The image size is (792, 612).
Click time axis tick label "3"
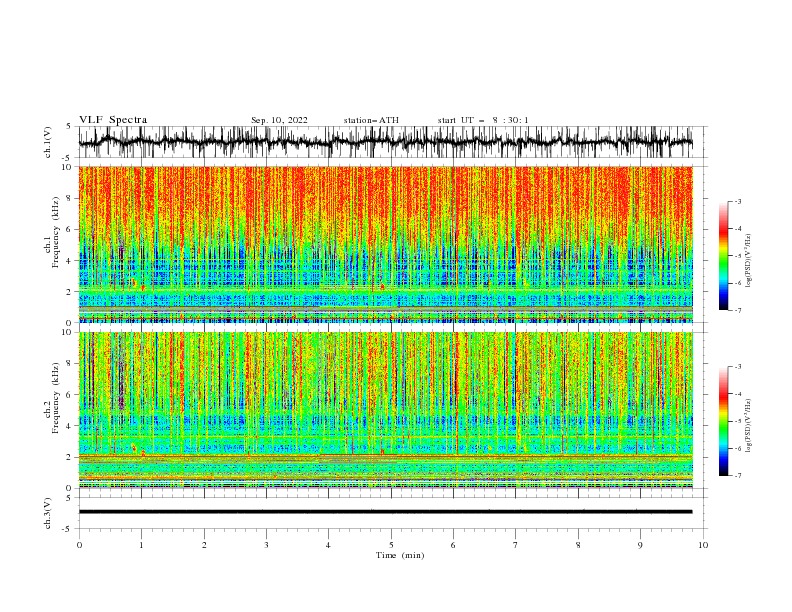[x=266, y=545]
